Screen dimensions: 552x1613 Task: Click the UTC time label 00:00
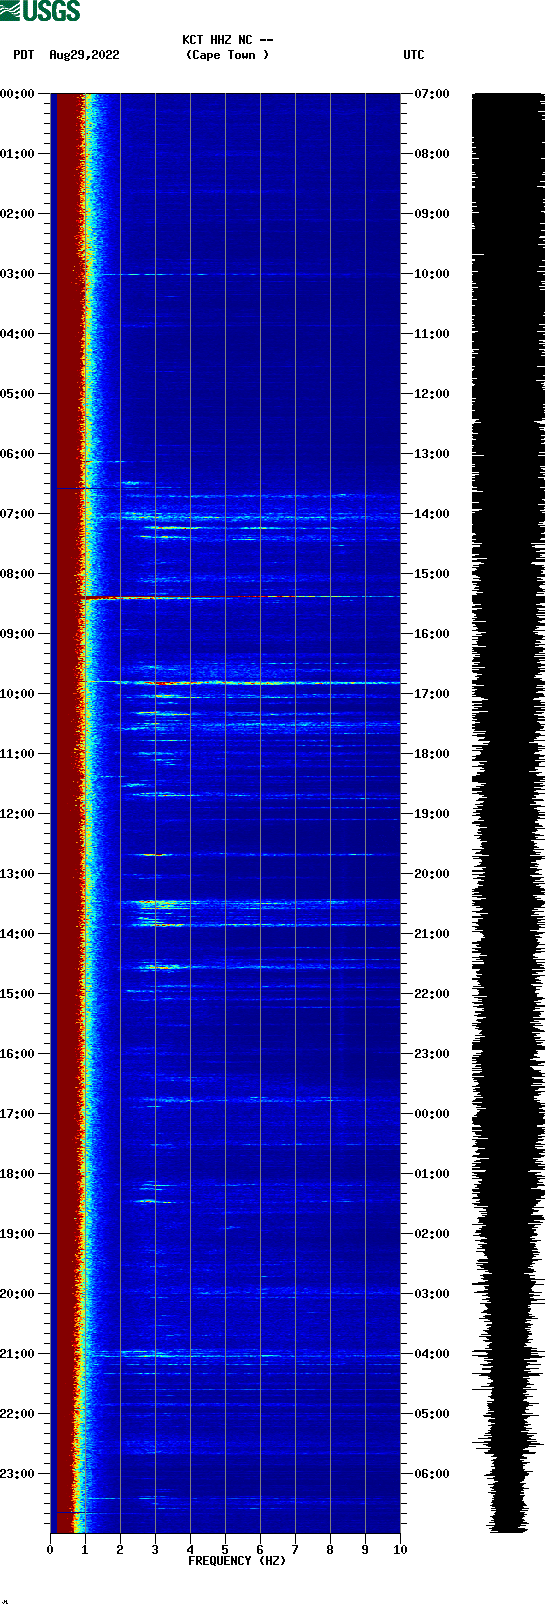432,1114
